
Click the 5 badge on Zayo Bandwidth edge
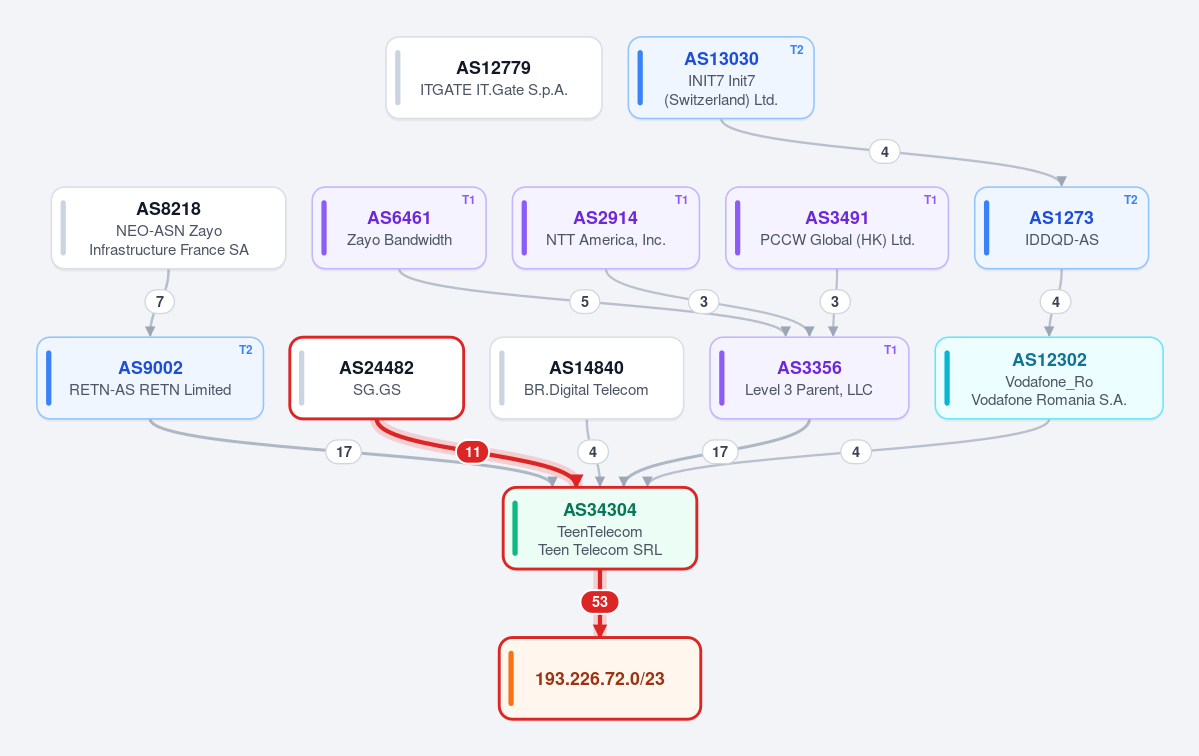click(x=585, y=301)
